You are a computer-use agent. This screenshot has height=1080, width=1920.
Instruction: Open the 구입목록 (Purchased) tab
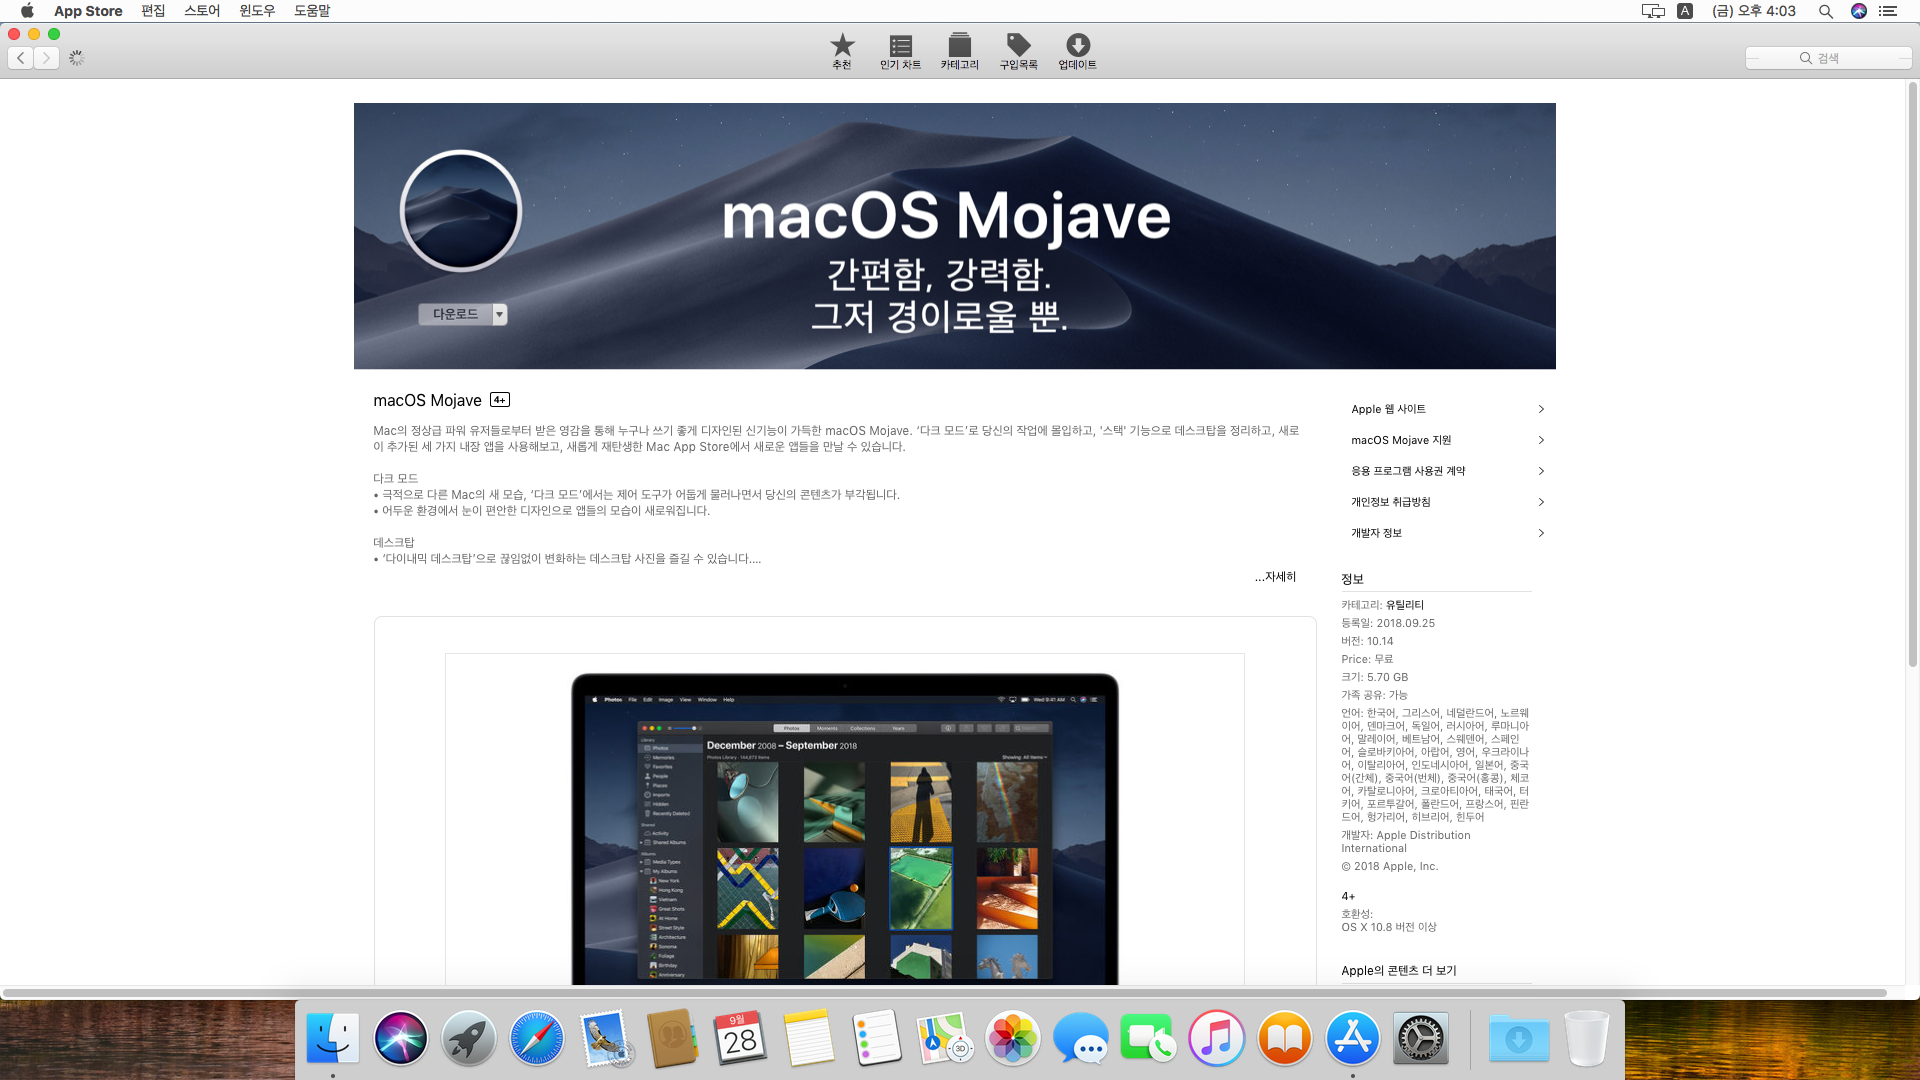point(1018,51)
